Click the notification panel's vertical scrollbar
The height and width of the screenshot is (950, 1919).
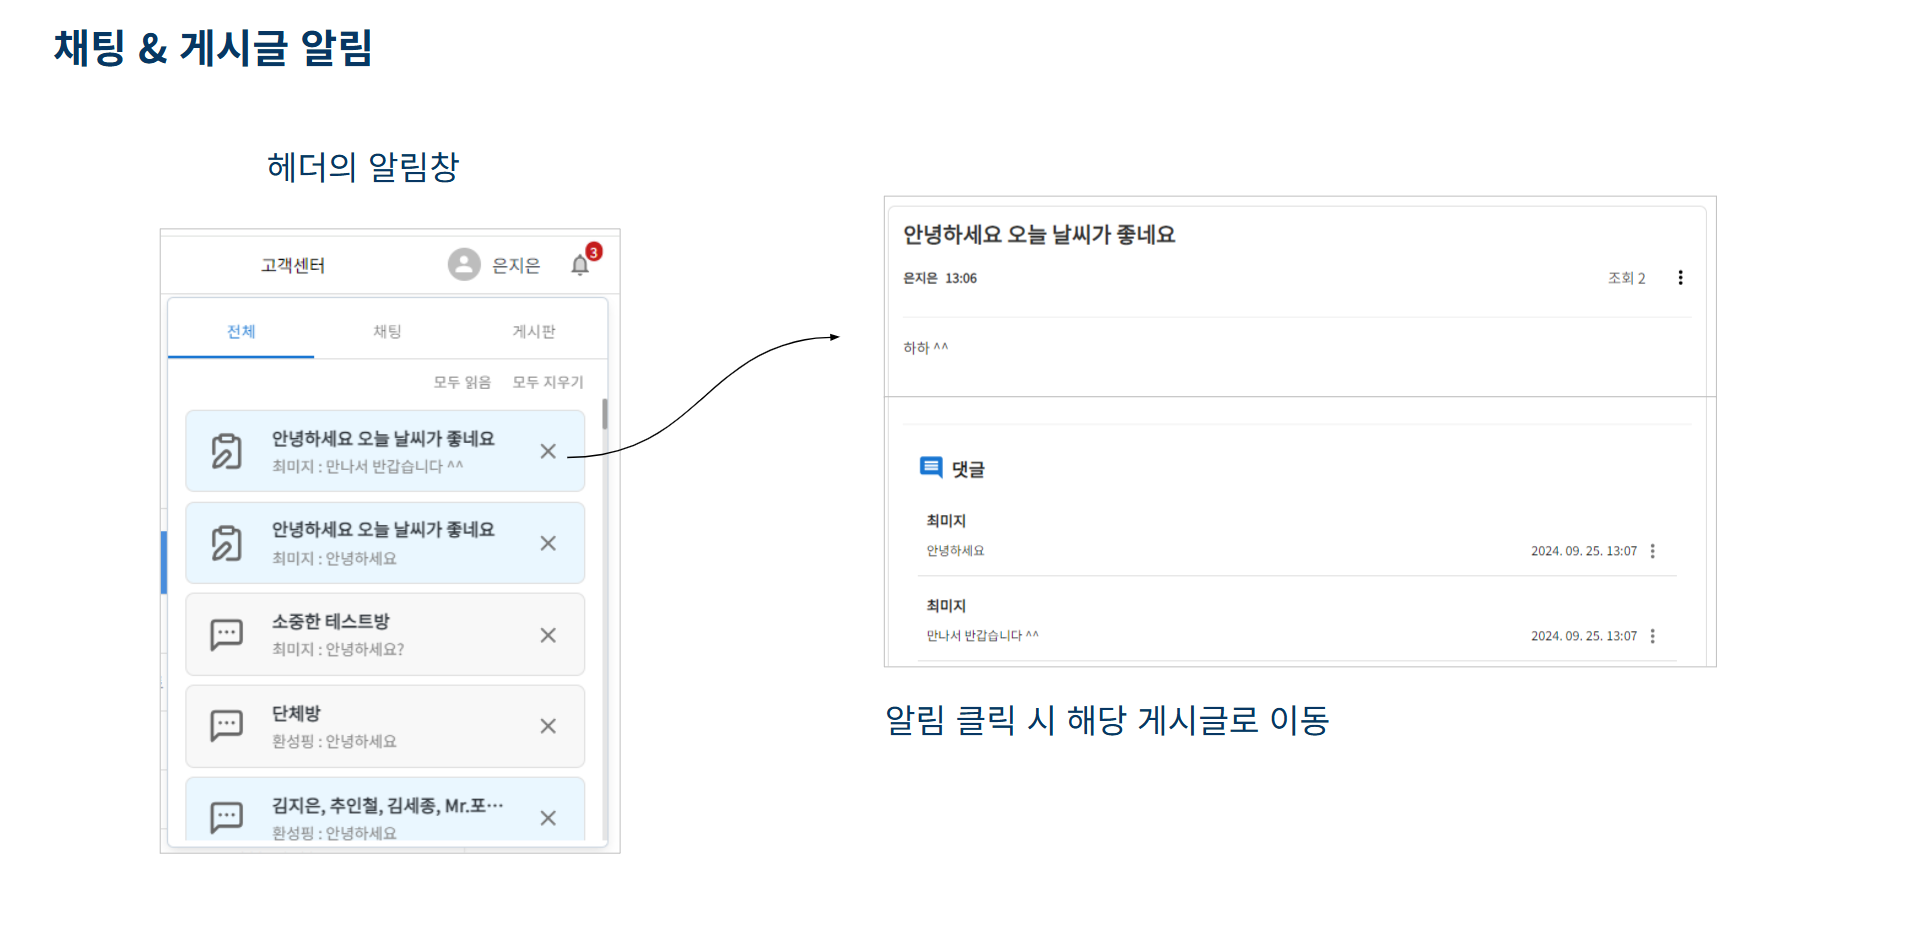604,414
